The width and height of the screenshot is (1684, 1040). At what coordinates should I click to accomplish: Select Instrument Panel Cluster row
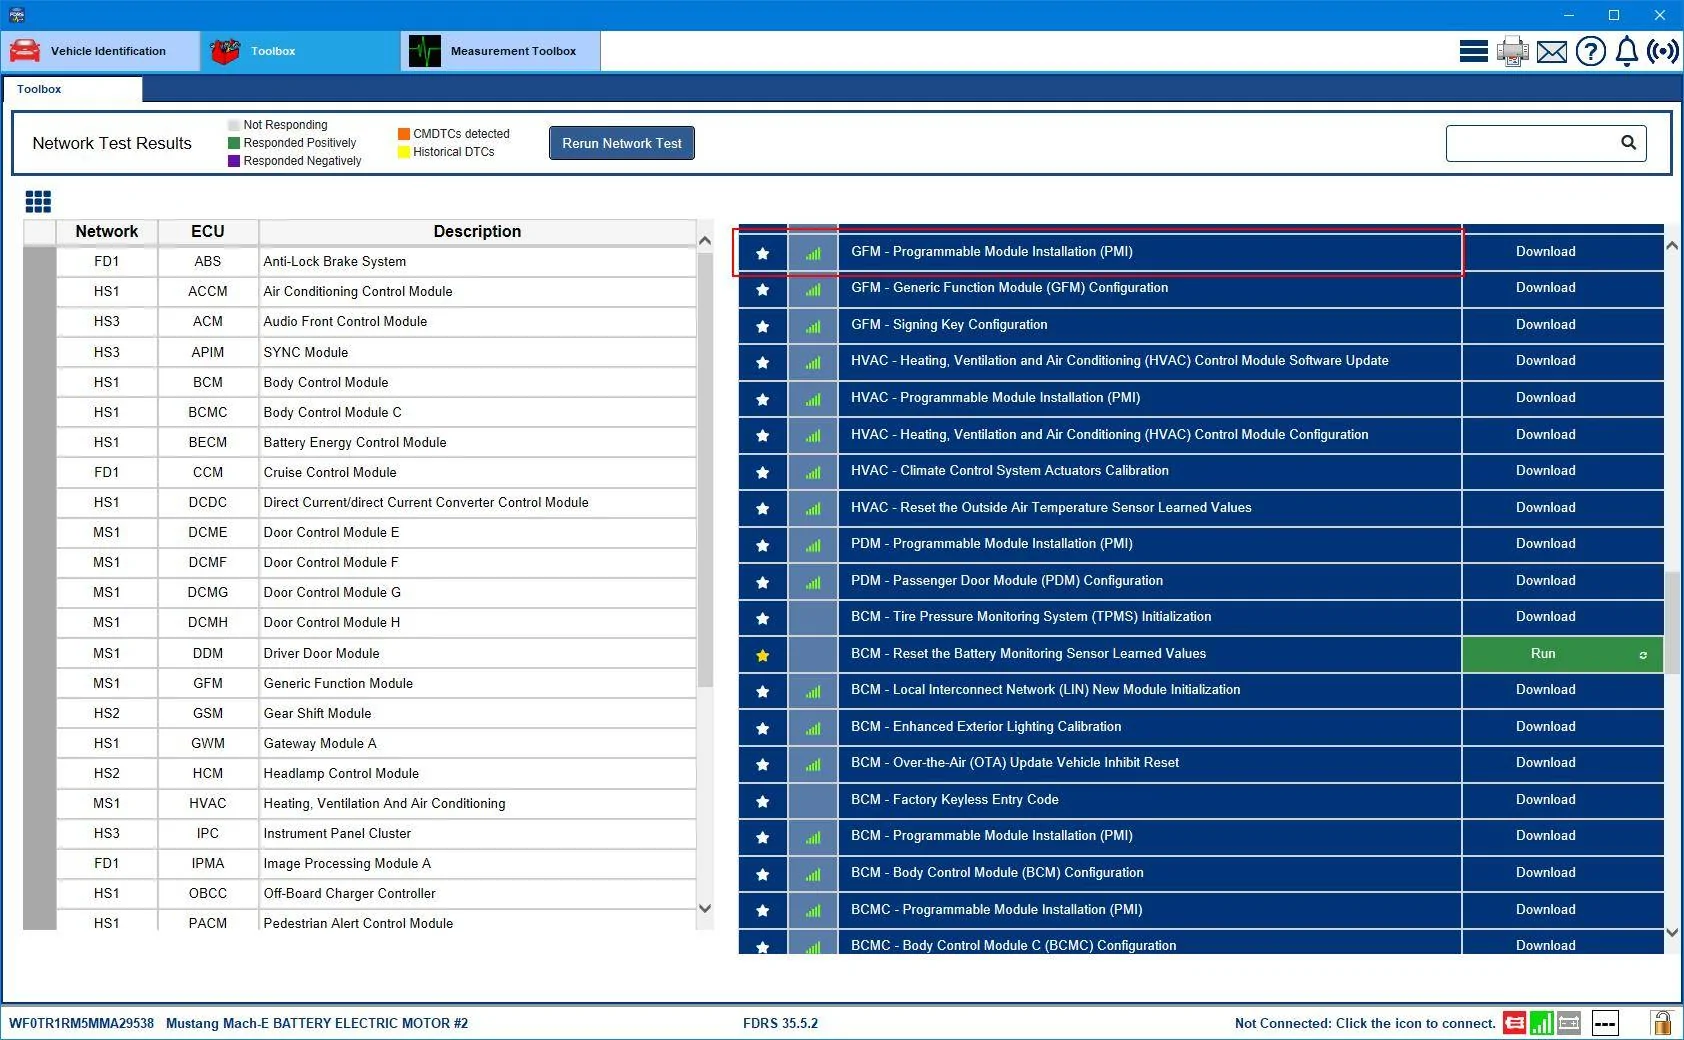coord(376,833)
